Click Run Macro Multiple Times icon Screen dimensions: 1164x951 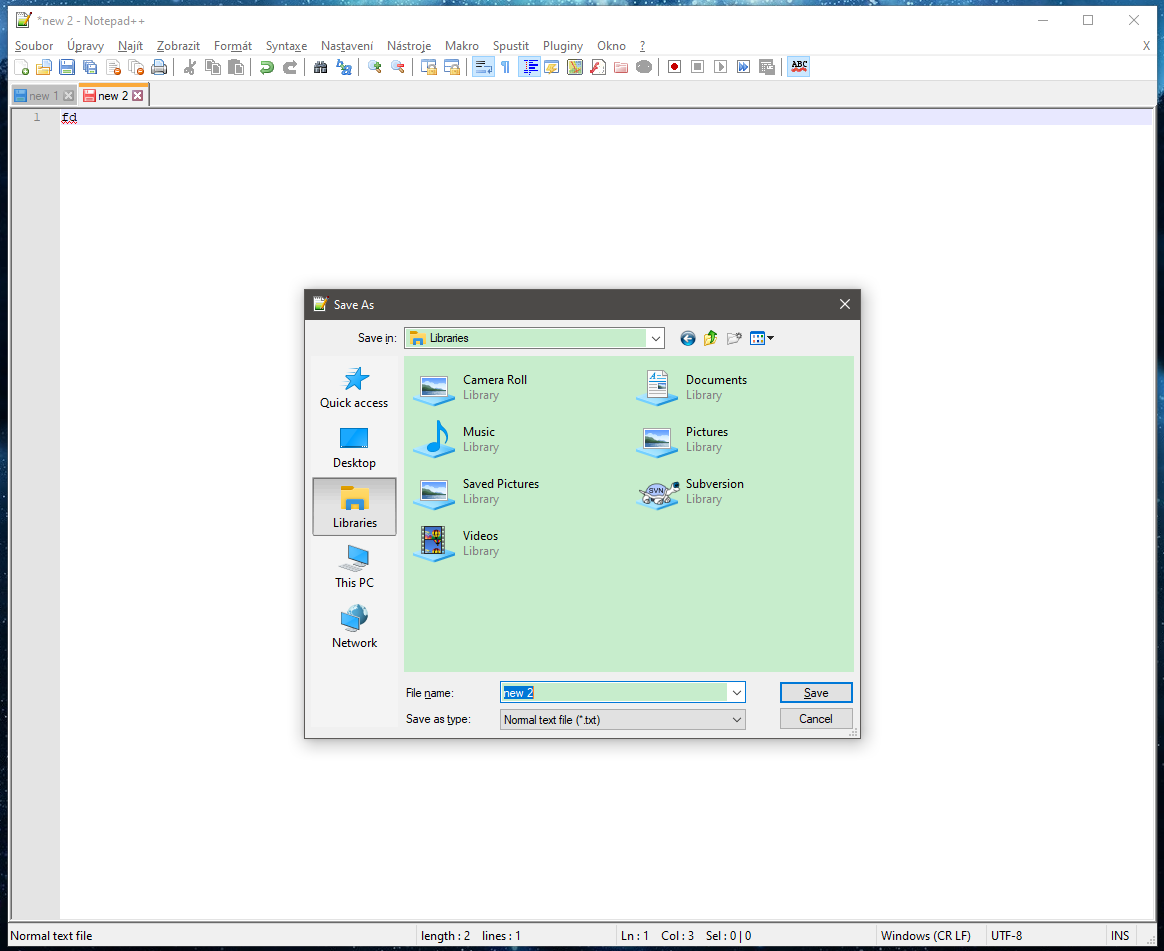point(743,67)
